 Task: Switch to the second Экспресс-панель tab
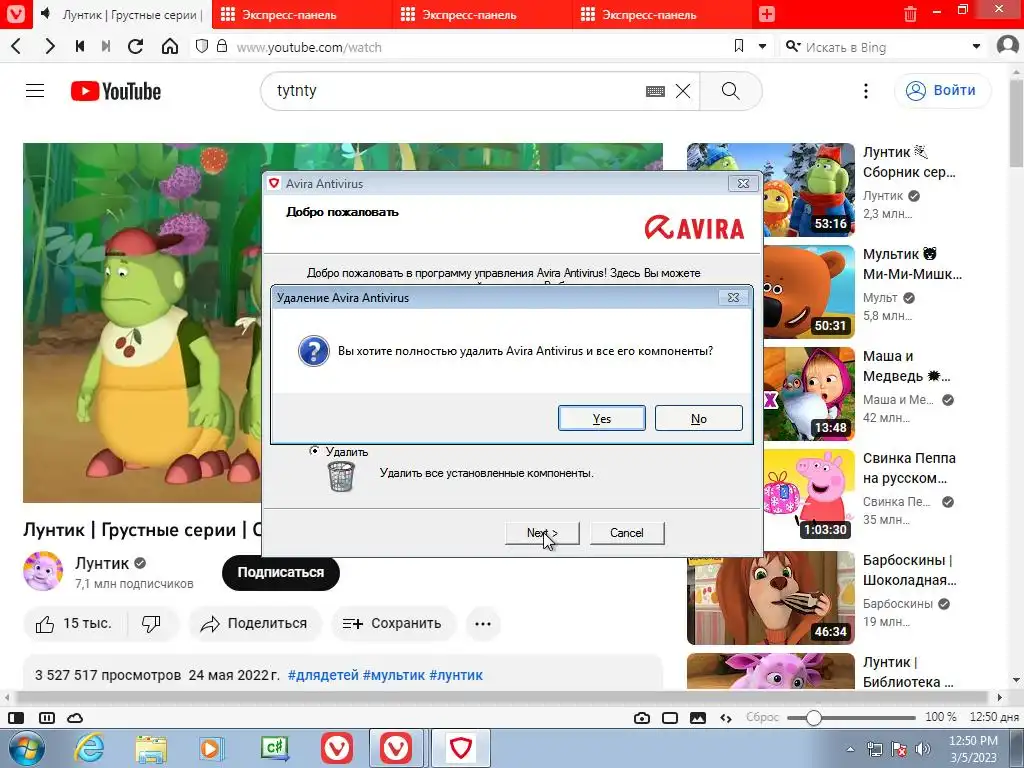point(483,14)
